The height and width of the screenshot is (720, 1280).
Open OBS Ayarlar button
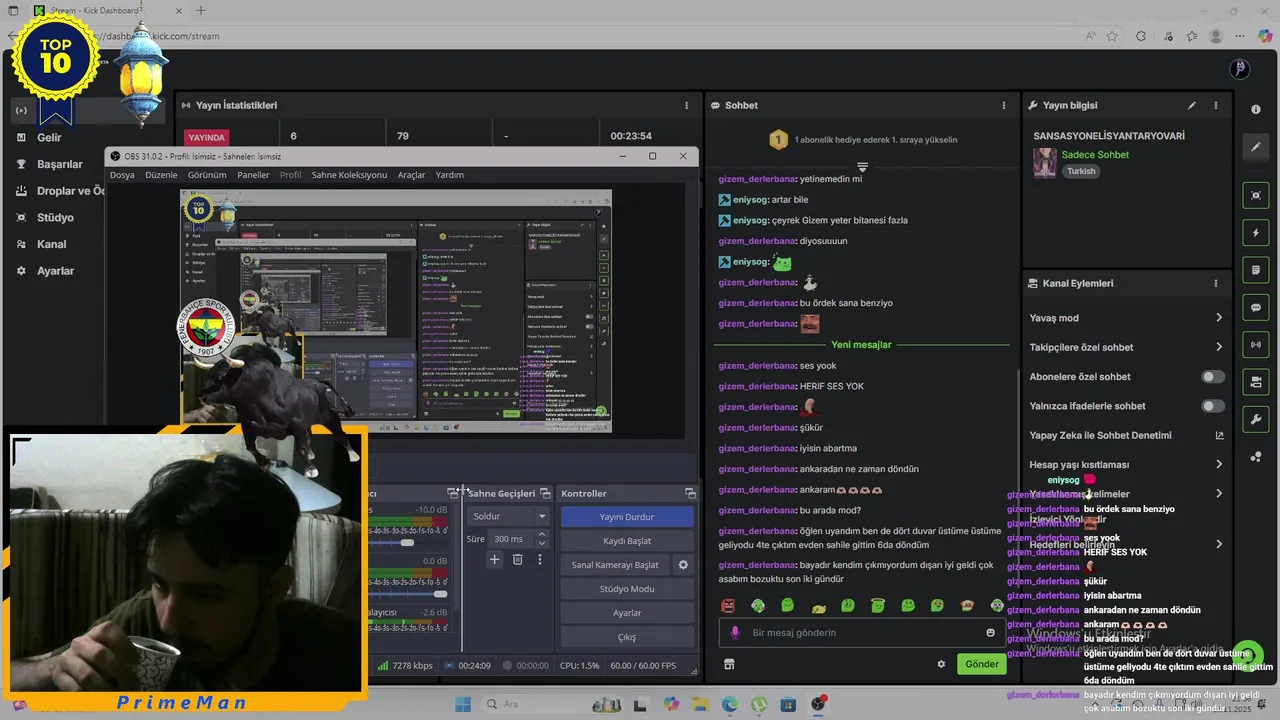tap(627, 613)
